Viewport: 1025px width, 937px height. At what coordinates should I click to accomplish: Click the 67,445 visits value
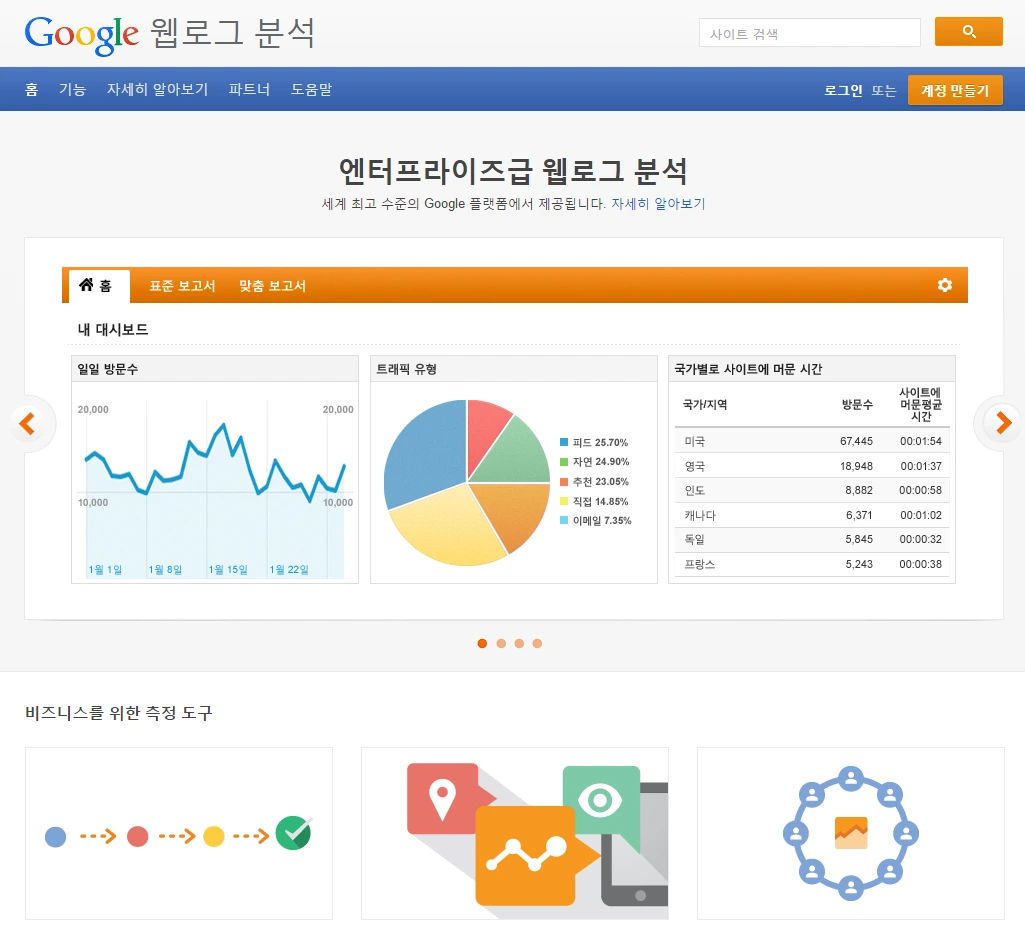[x=856, y=441]
